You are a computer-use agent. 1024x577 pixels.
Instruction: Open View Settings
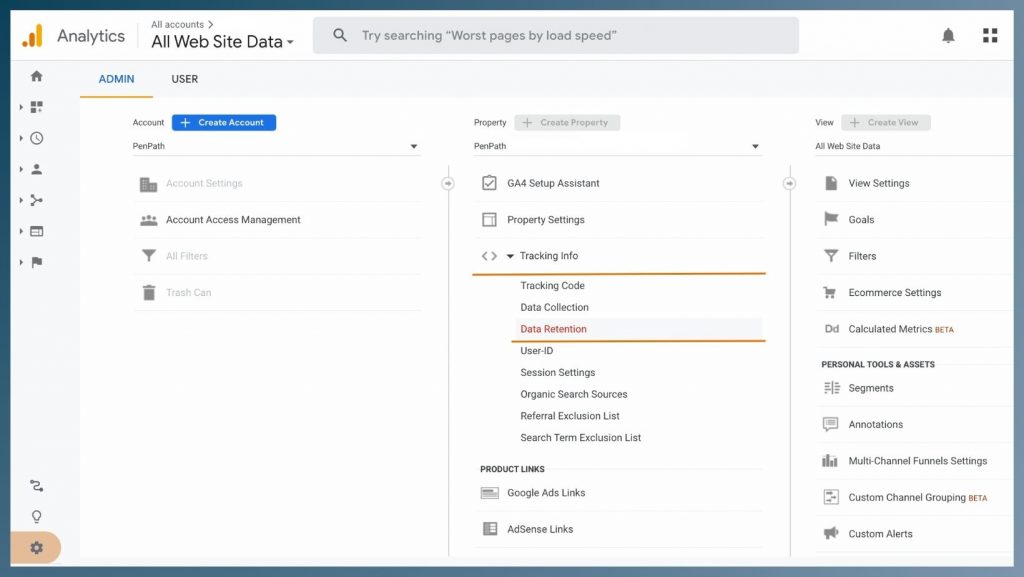point(879,183)
